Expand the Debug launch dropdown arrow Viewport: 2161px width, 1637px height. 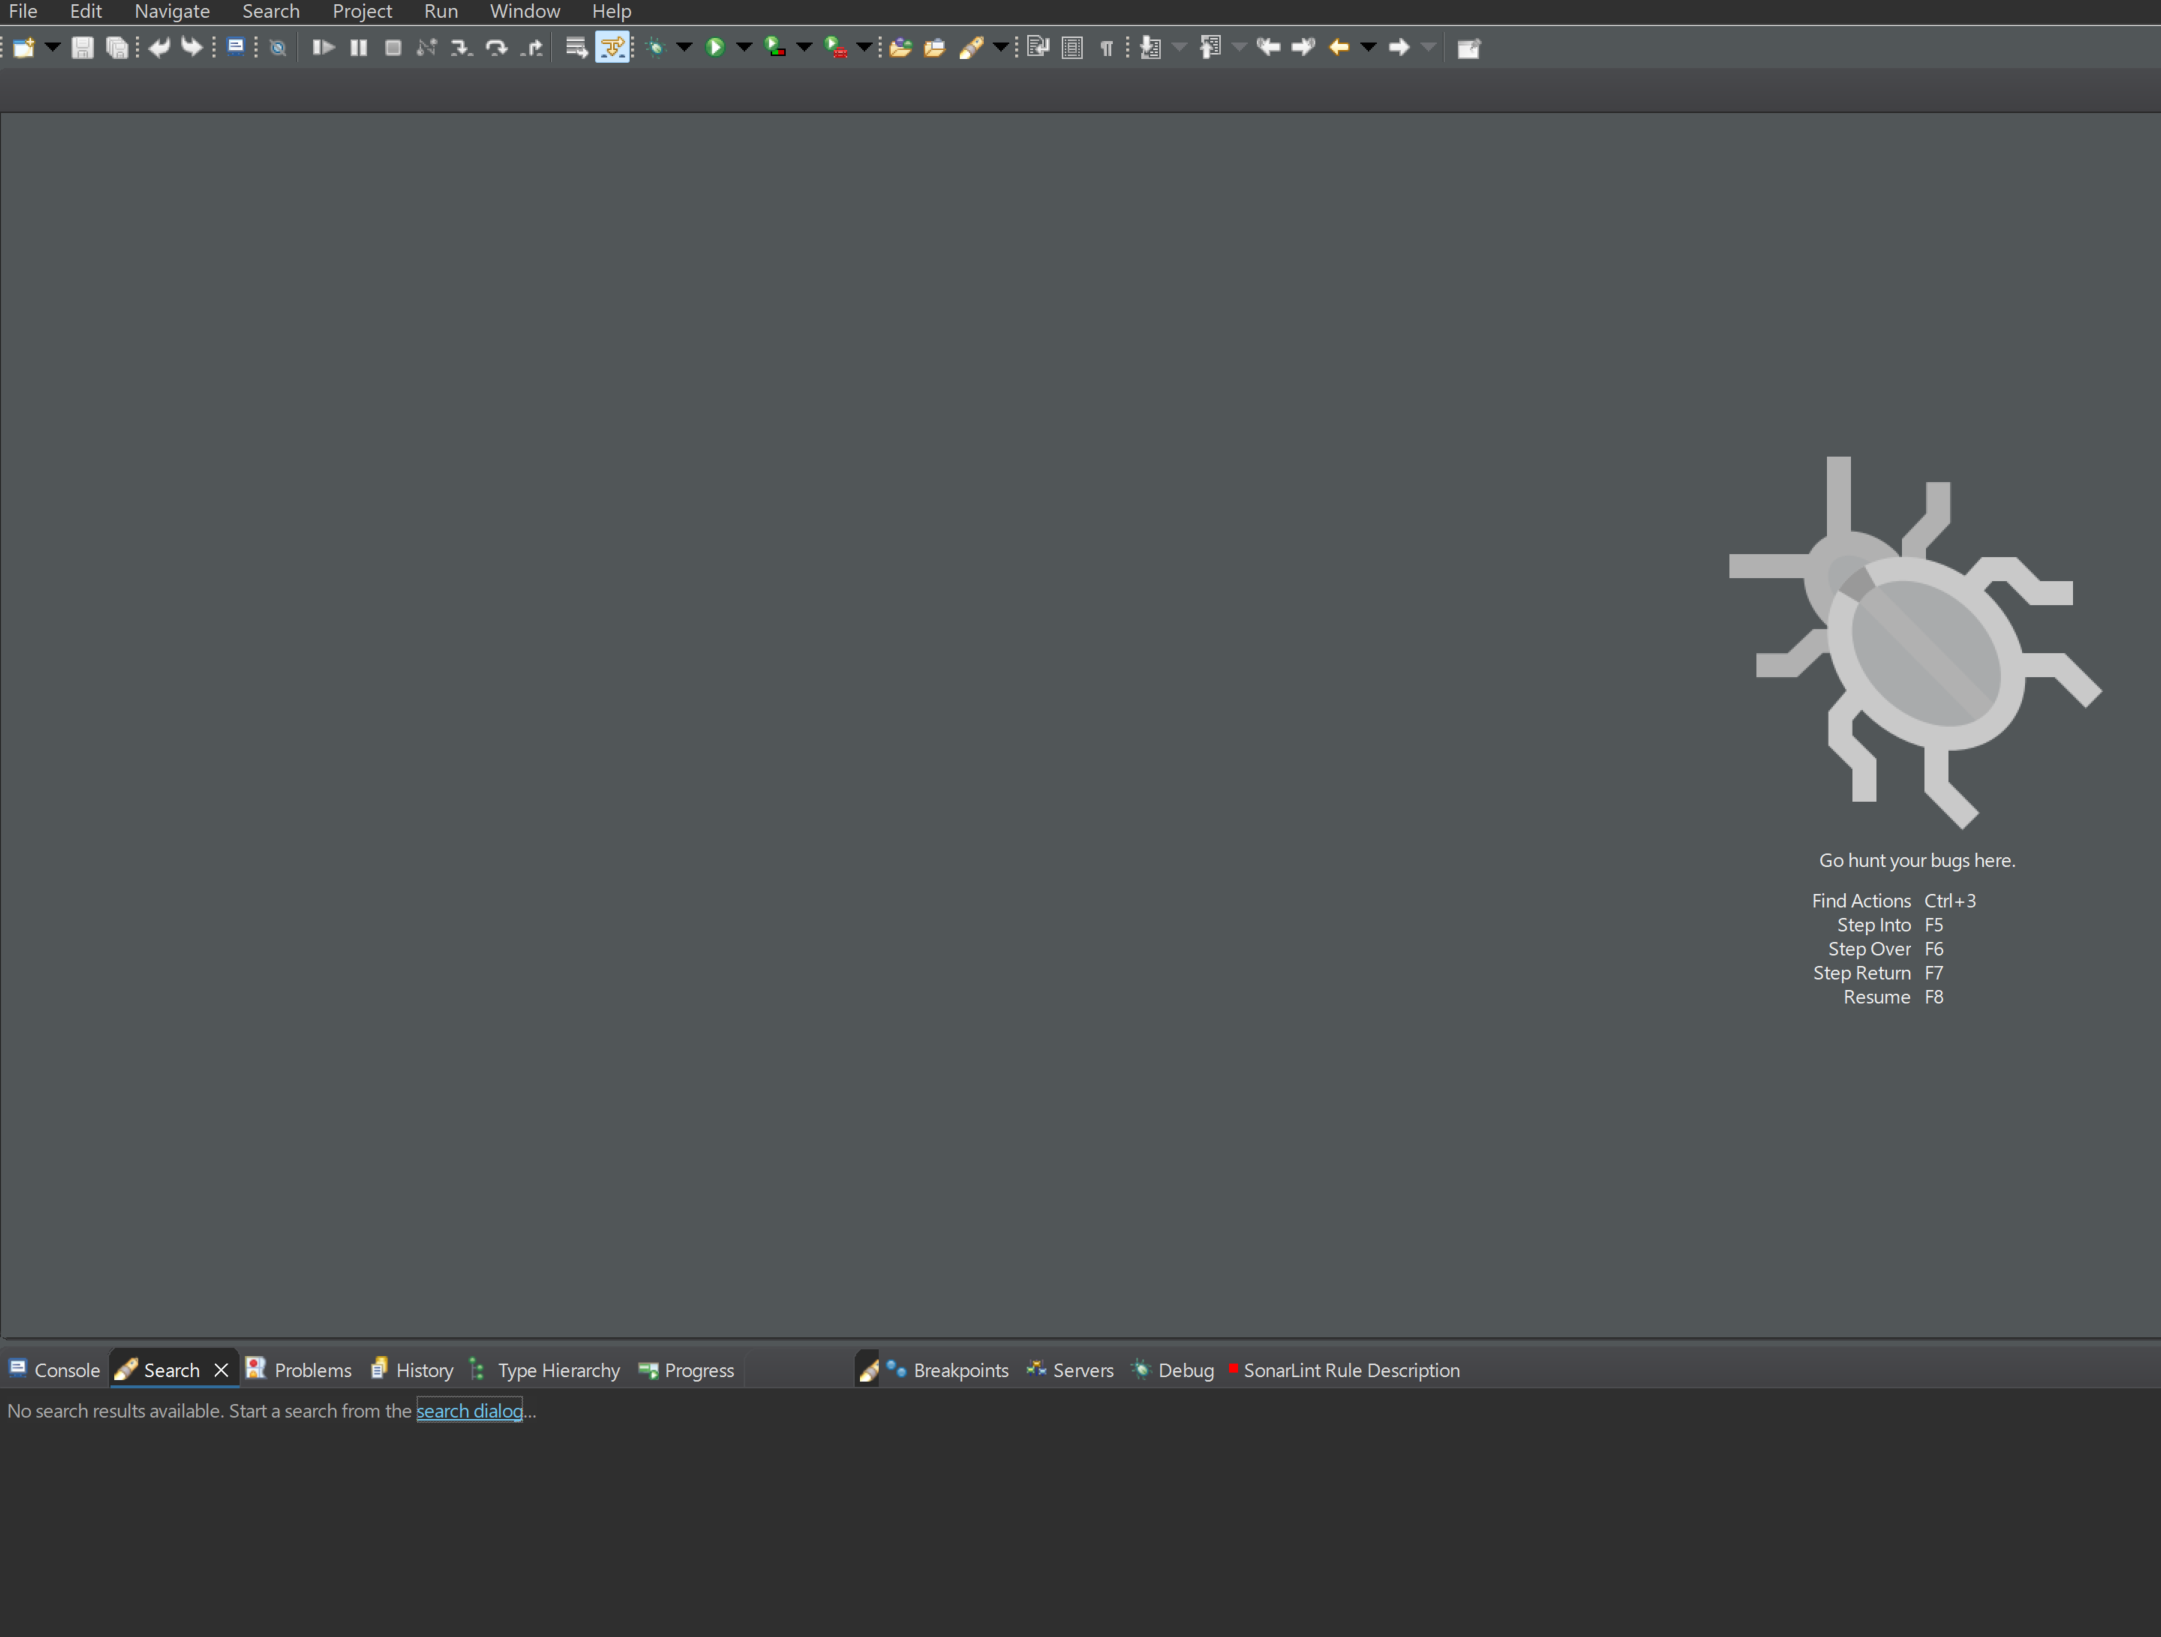(684, 47)
